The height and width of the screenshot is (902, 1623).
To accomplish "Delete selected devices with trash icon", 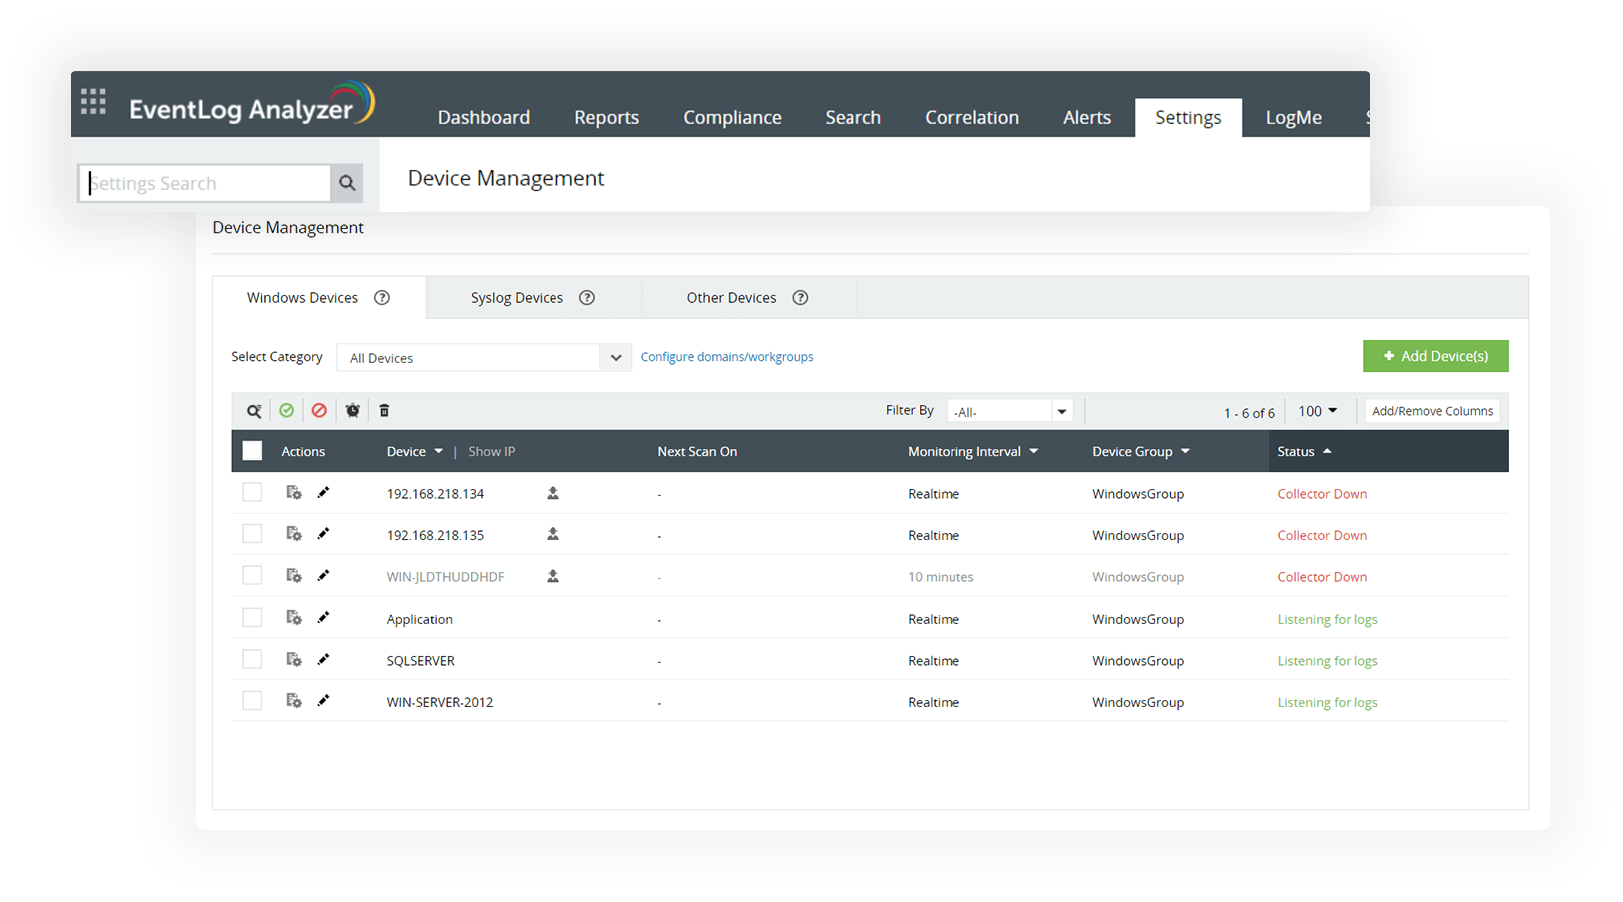I will point(384,411).
